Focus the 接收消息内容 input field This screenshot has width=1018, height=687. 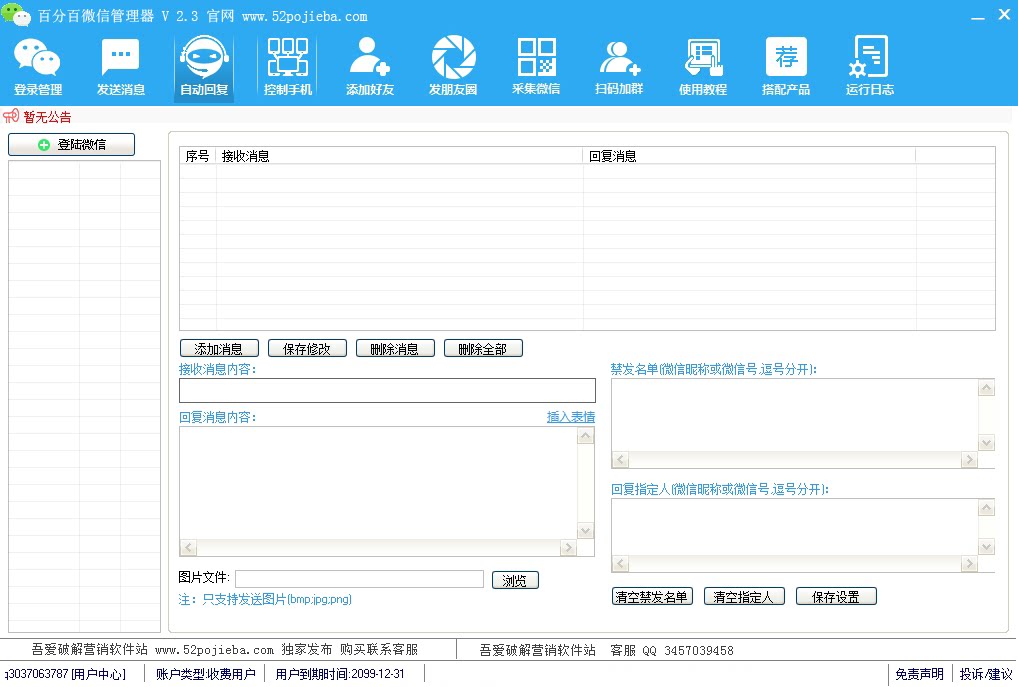387,391
